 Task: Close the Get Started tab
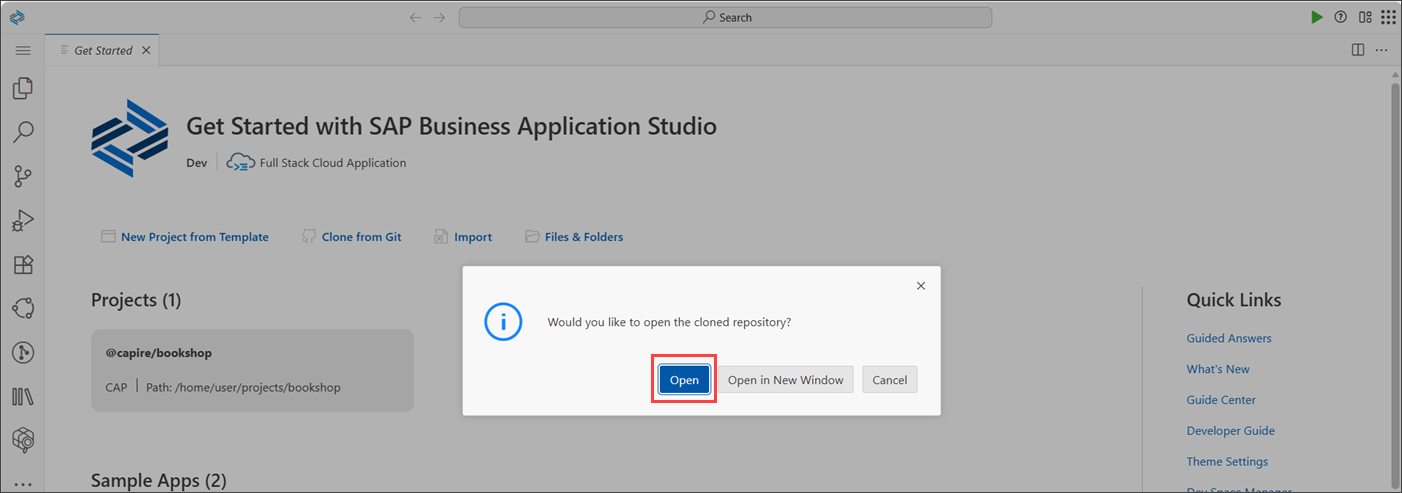(146, 50)
